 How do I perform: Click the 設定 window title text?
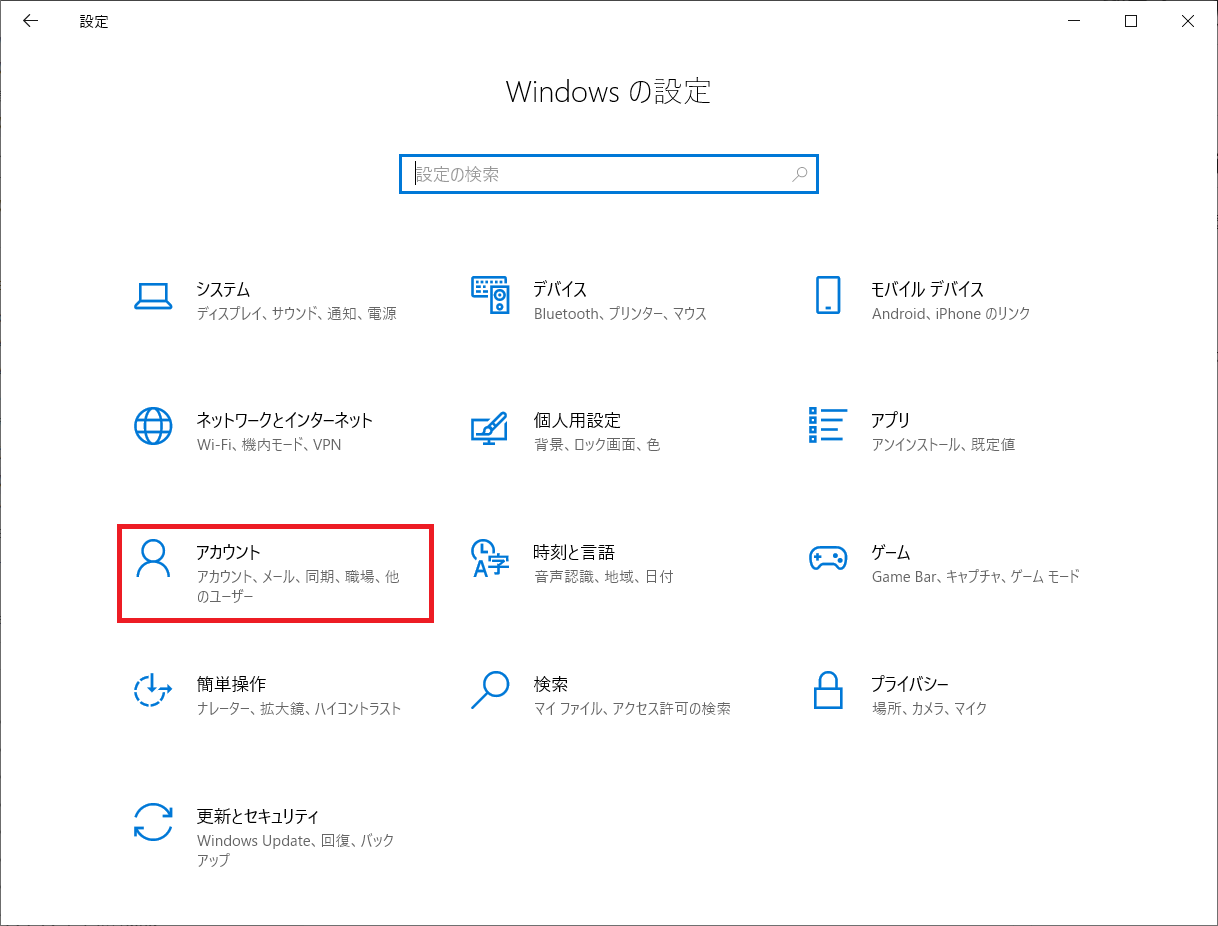point(94,21)
